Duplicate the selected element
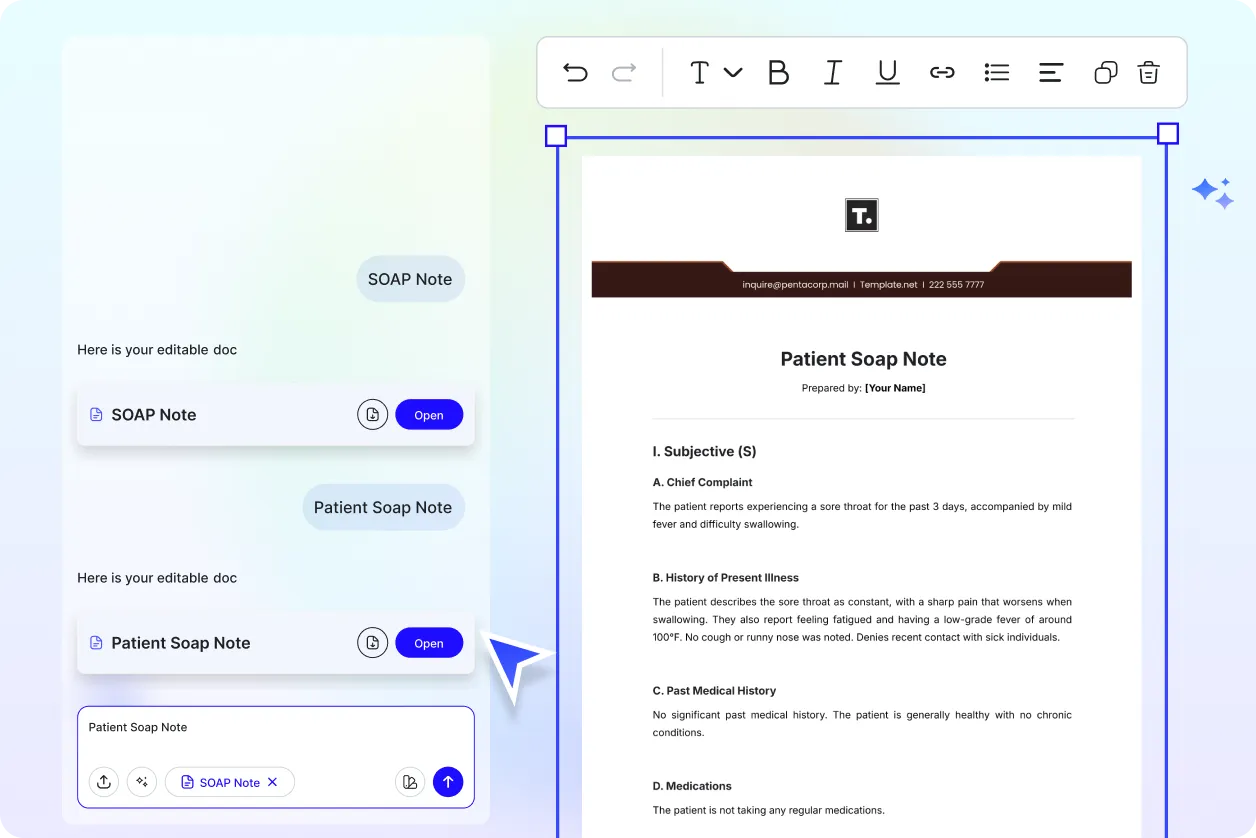1256x838 pixels. pyautogui.click(x=1105, y=72)
